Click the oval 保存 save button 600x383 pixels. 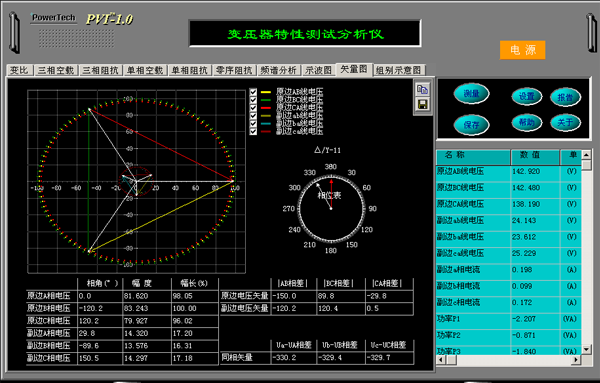point(471,125)
